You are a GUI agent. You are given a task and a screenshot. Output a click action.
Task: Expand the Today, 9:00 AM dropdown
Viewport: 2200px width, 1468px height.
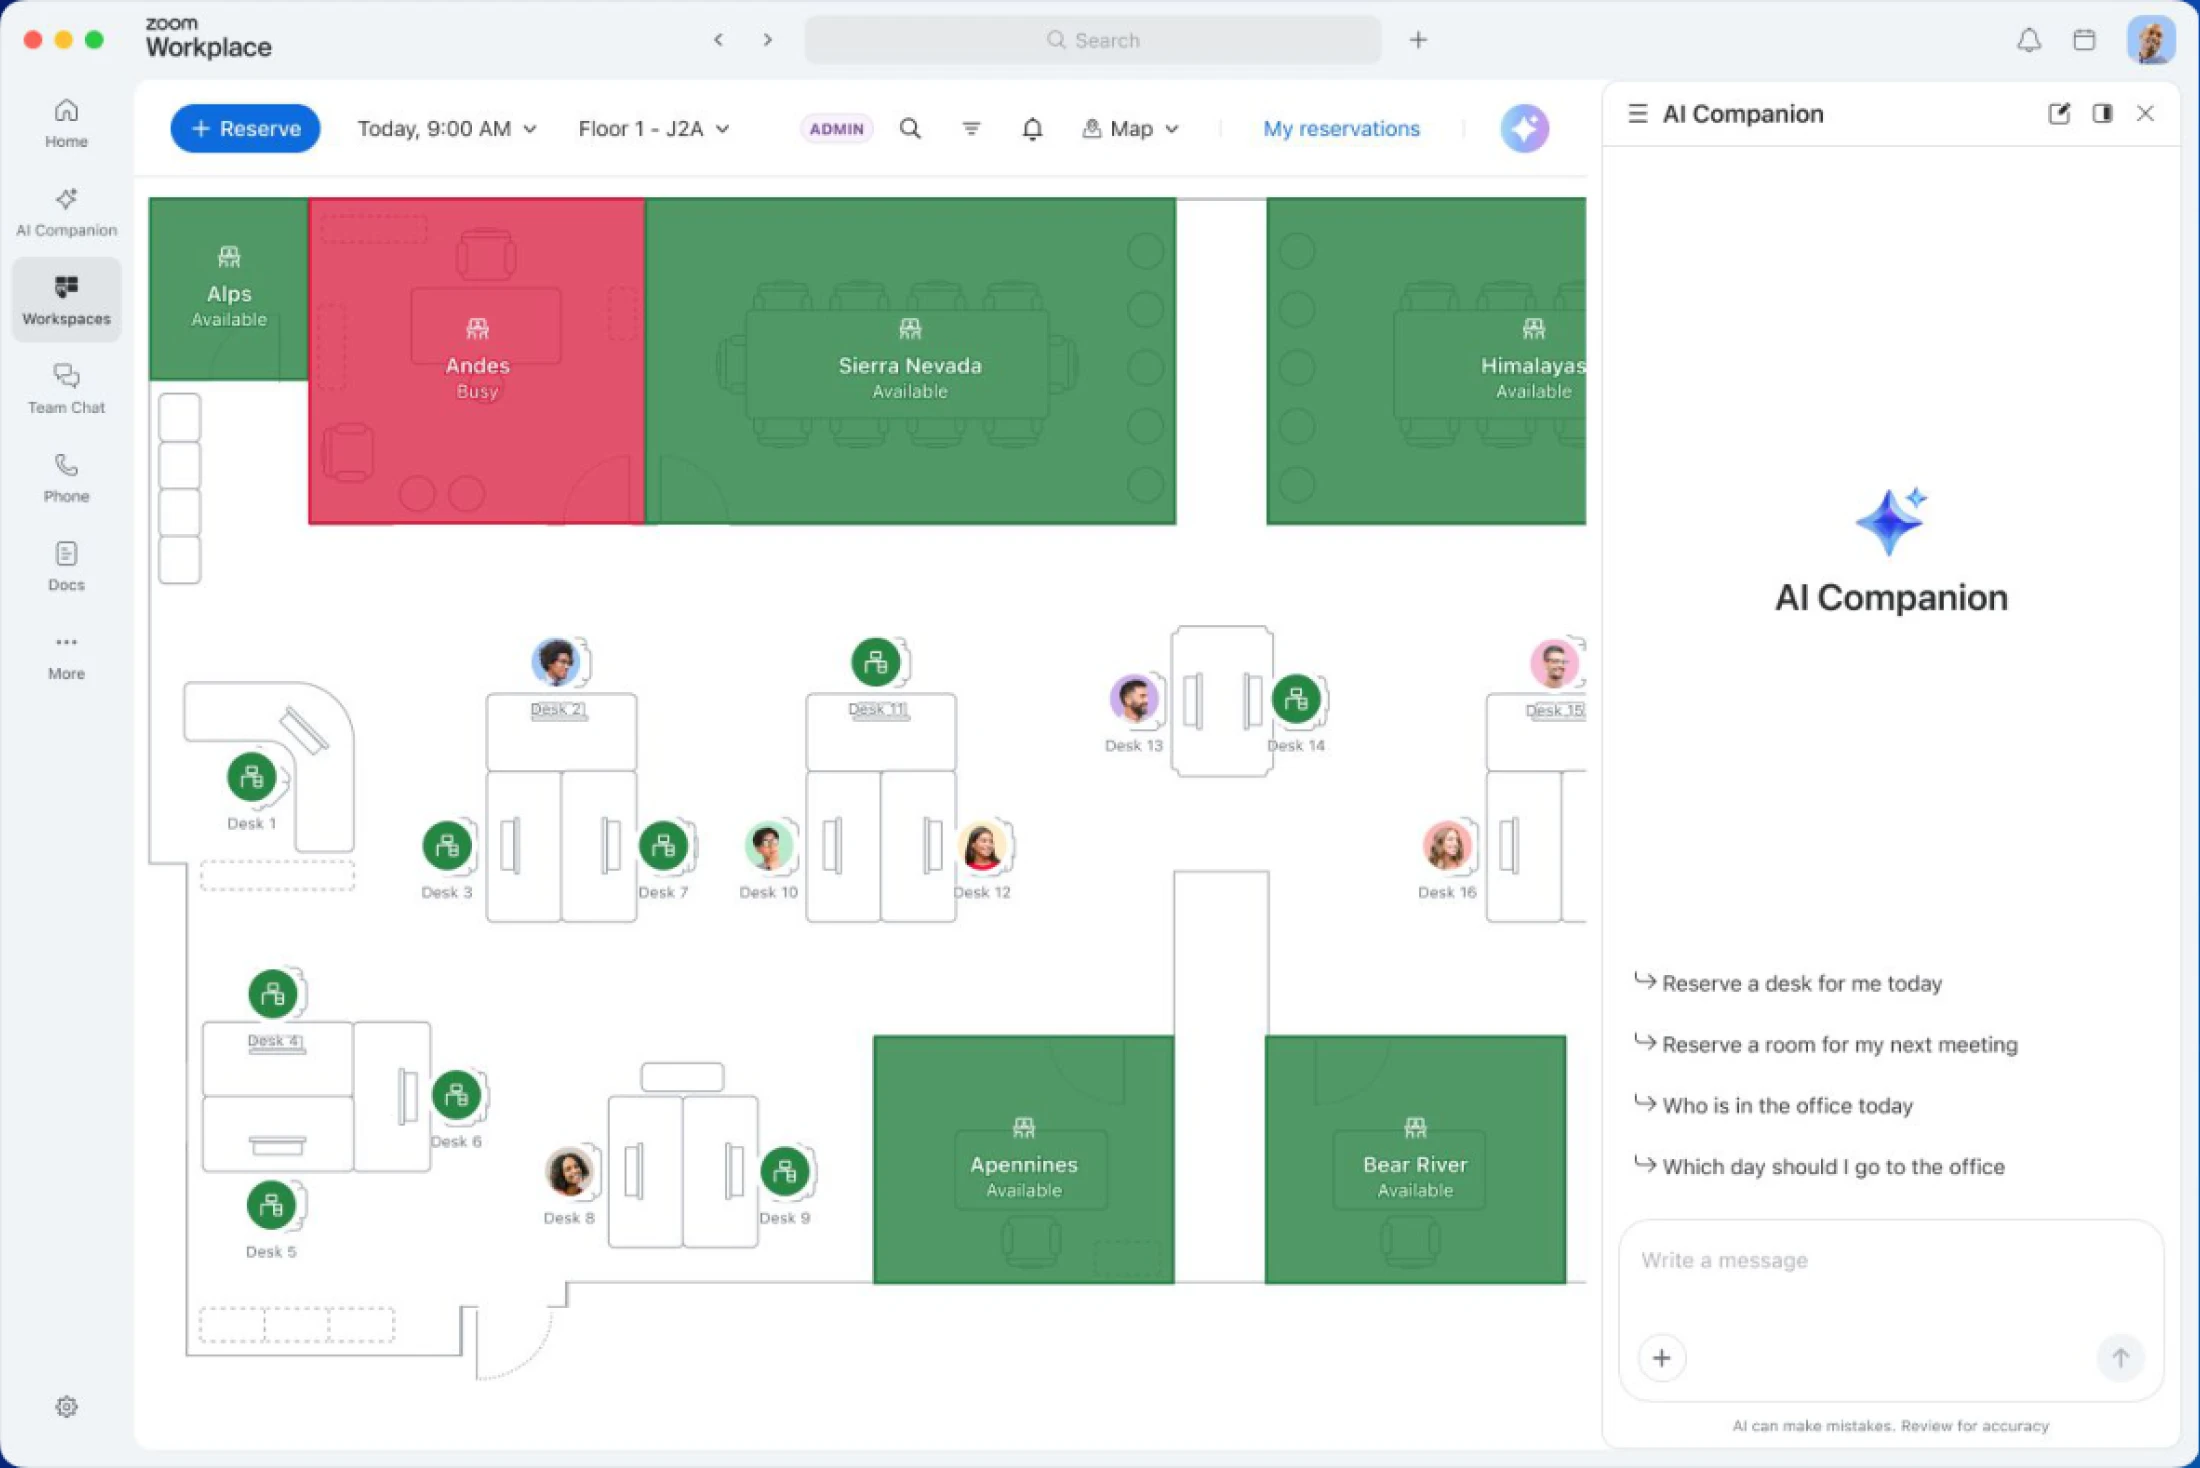tap(447, 128)
